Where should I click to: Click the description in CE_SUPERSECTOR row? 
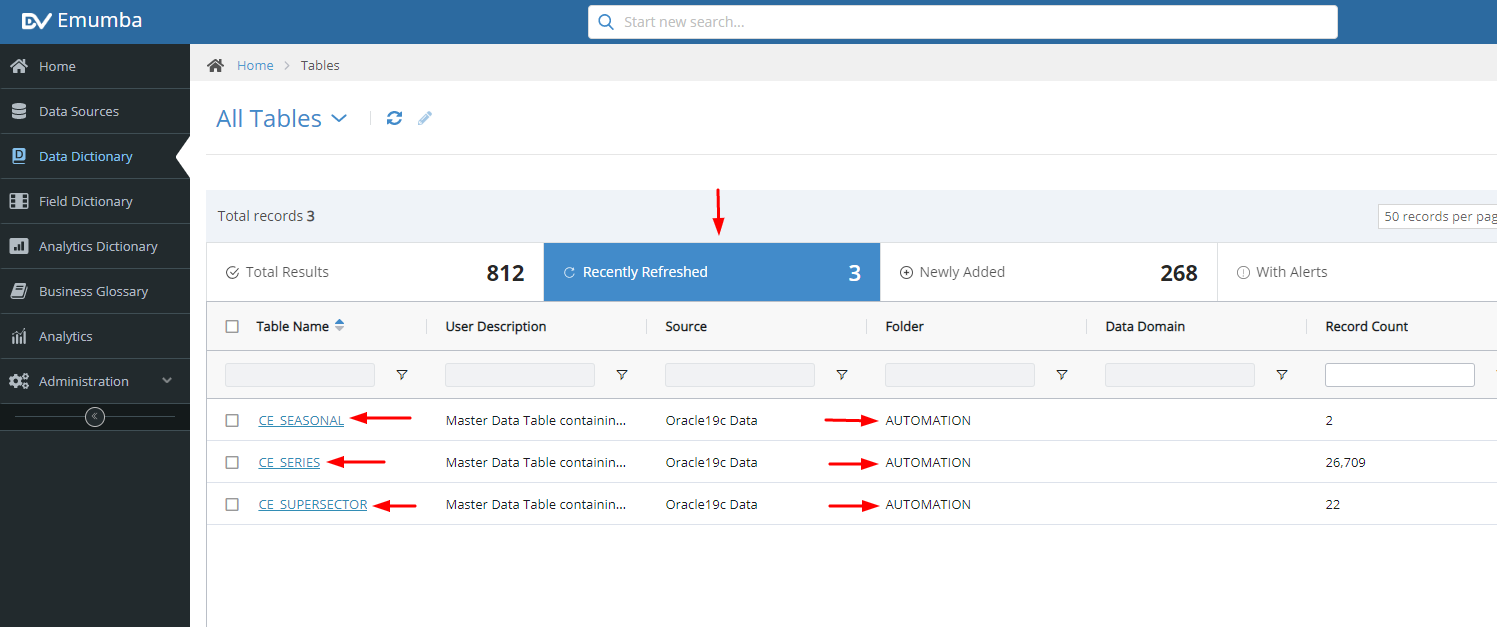point(536,504)
